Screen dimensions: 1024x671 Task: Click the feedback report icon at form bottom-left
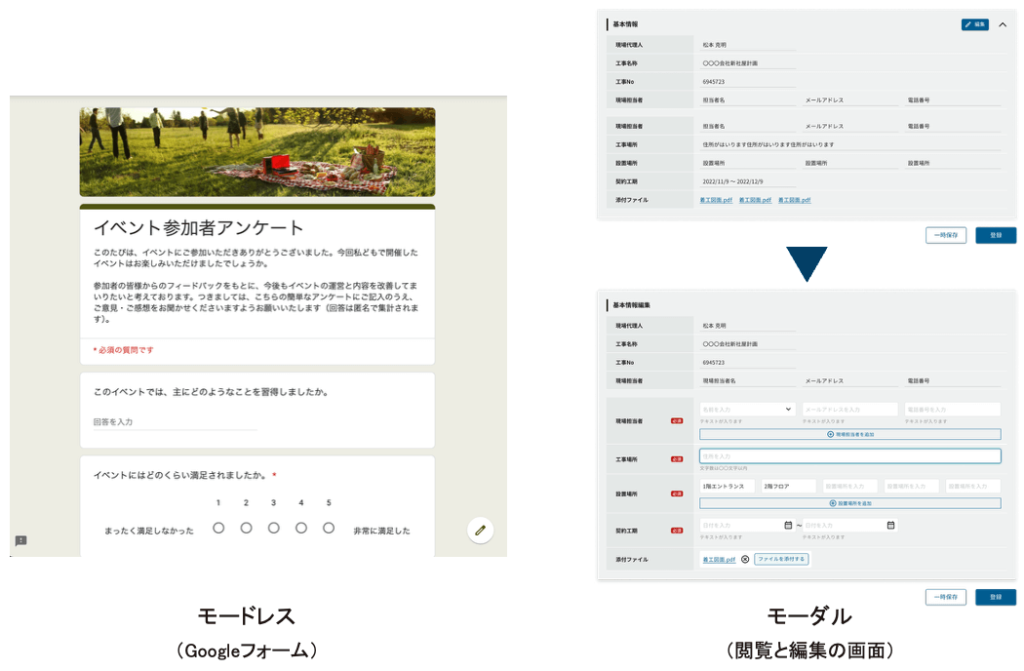click(x=21, y=541)
